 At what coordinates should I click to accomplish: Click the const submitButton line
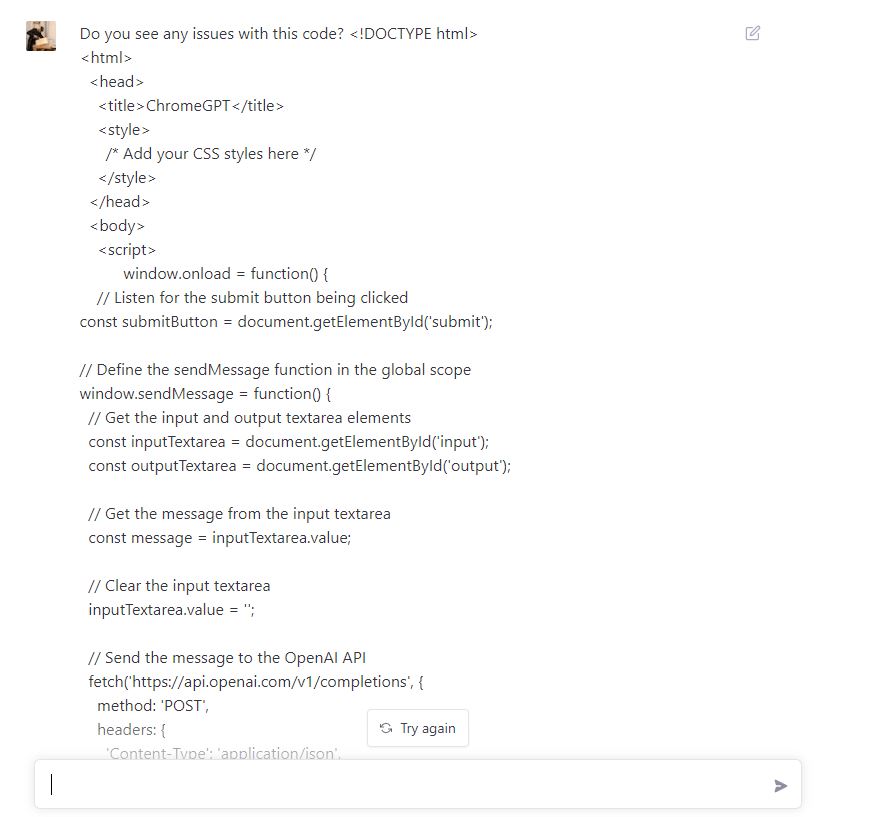point(286,322)
